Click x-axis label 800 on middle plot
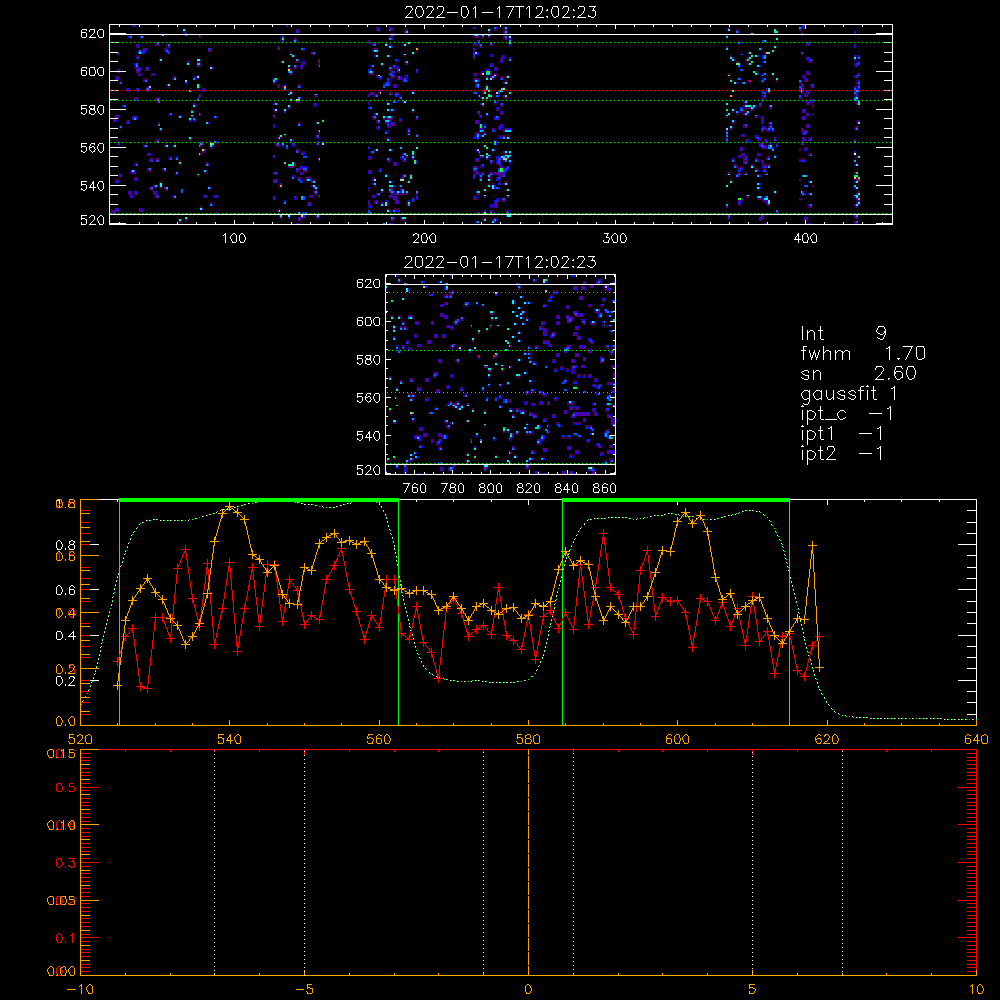 click(x=490, y=489)
